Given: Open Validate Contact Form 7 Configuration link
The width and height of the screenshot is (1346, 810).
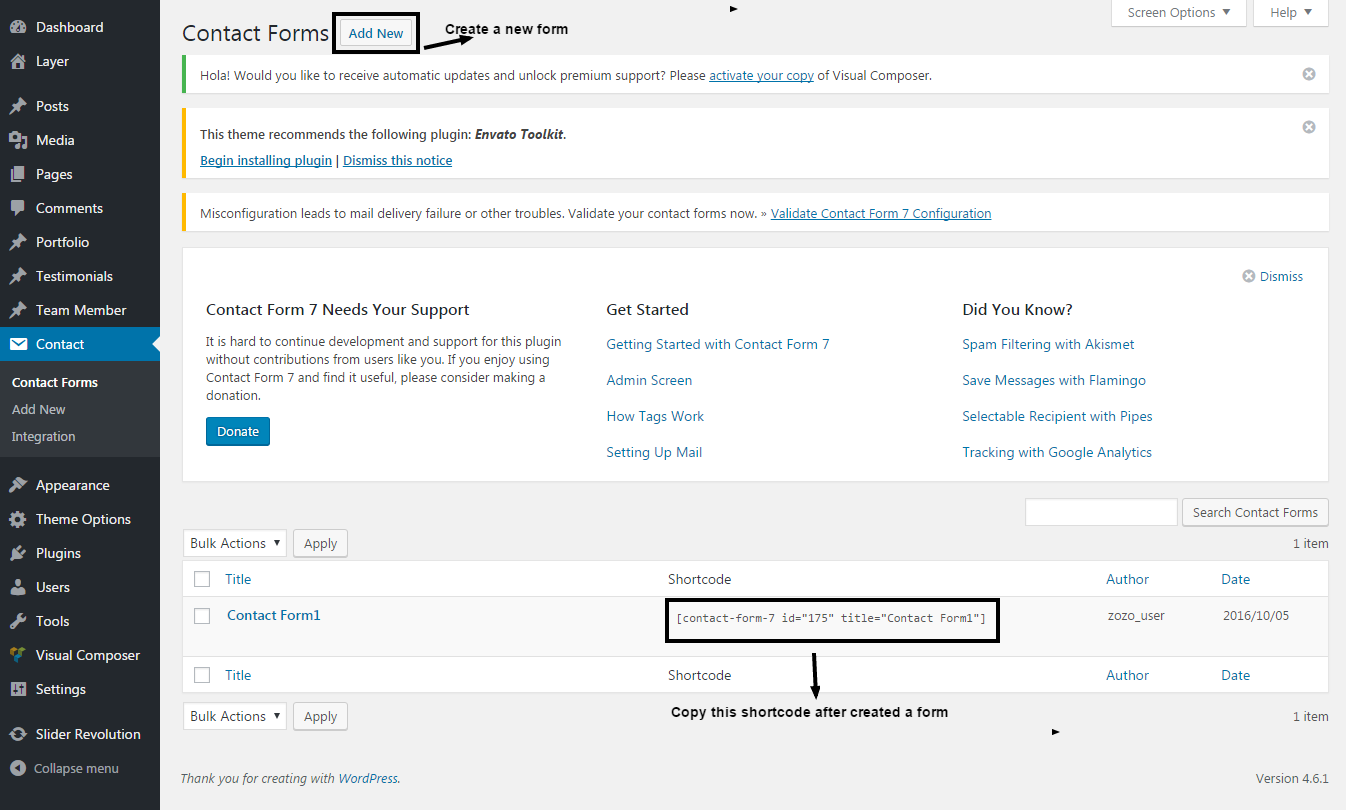Looking at the screenshot, I should (881, 213).
